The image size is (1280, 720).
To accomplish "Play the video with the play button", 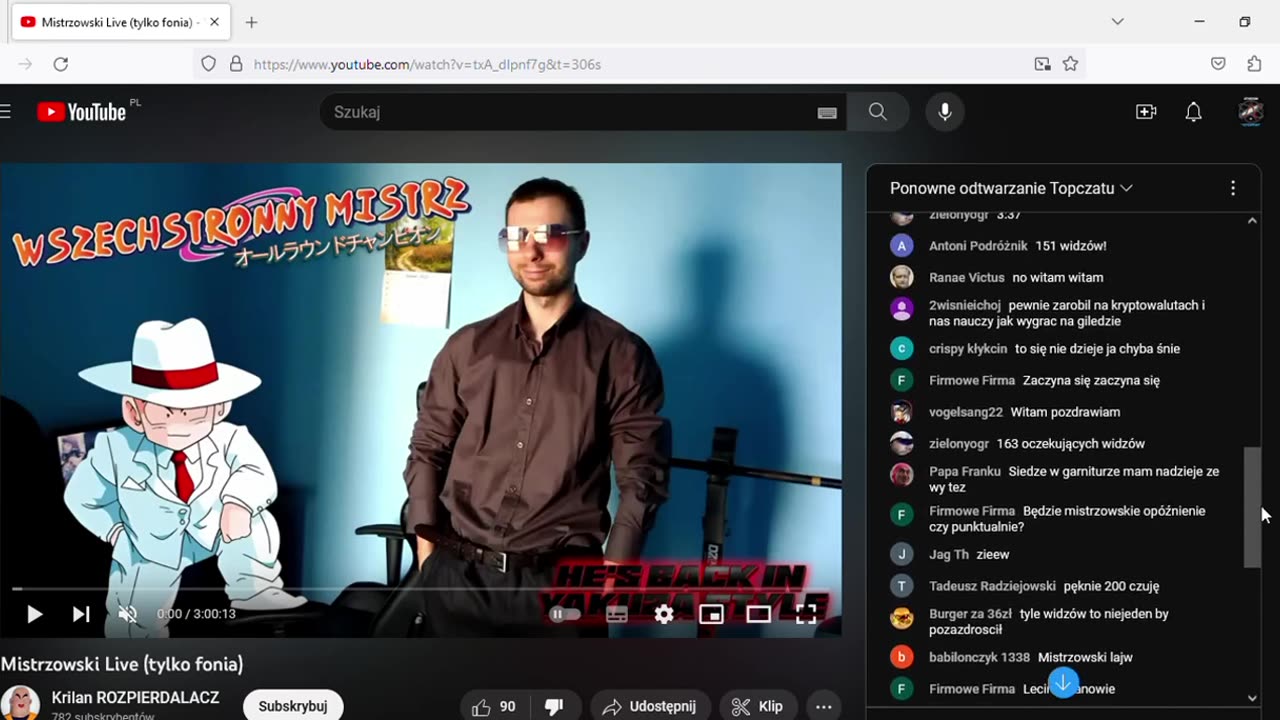I will click(x=34, y=614).
